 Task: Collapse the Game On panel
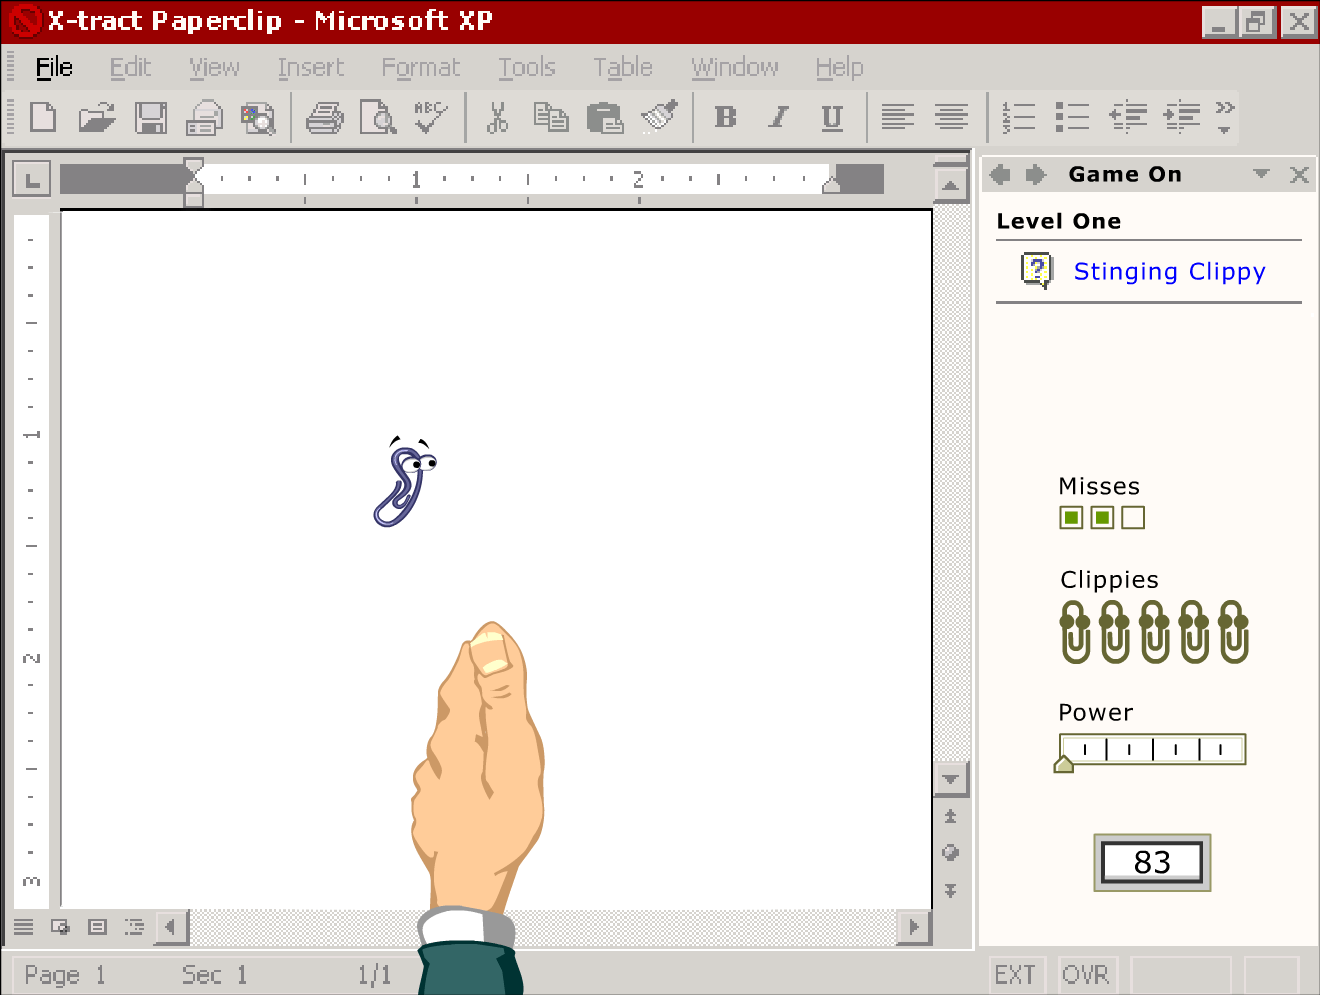click(x=1262, y=174)
